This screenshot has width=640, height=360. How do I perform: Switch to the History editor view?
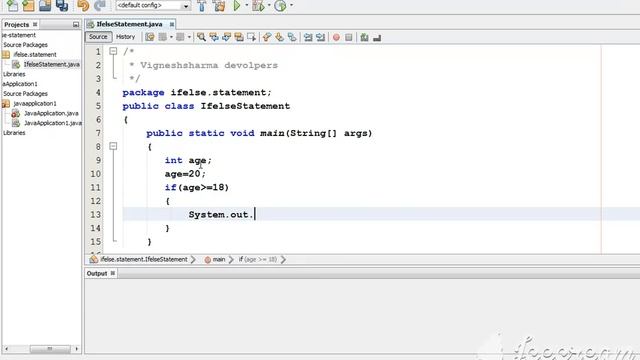click(x=125, y=37)
